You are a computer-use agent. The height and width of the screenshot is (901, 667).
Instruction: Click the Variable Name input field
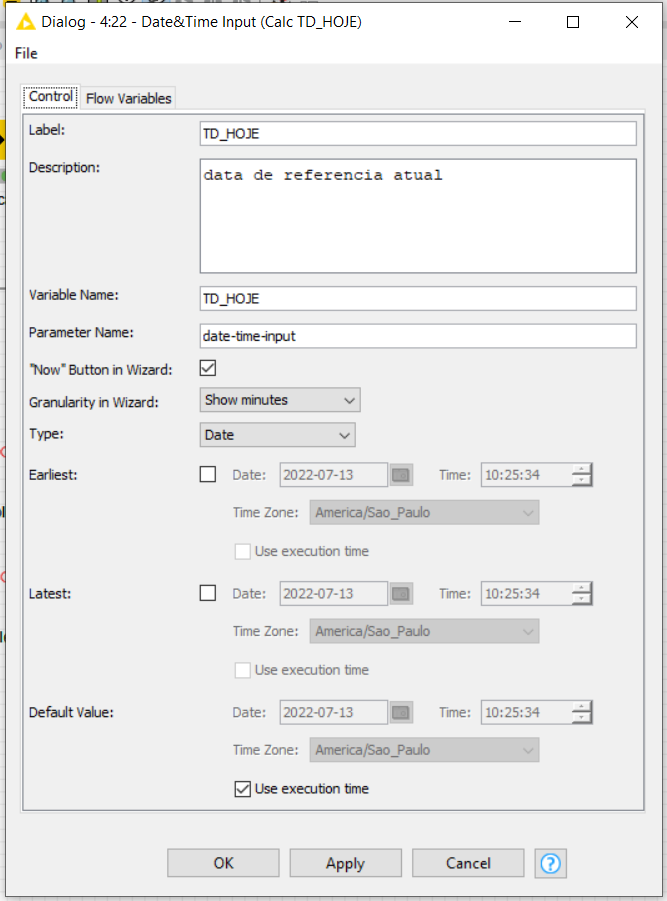click(x=418, y=299)
